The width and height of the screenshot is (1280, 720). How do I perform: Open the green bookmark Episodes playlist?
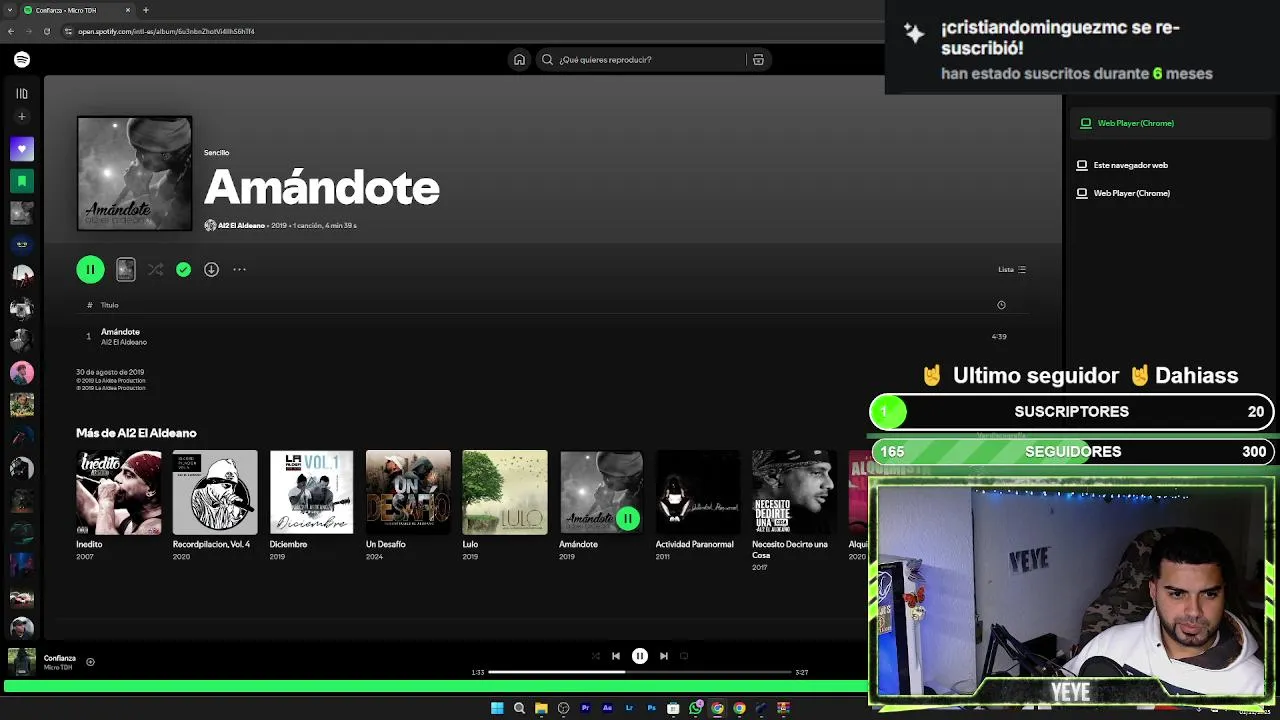tap(22, 181)
